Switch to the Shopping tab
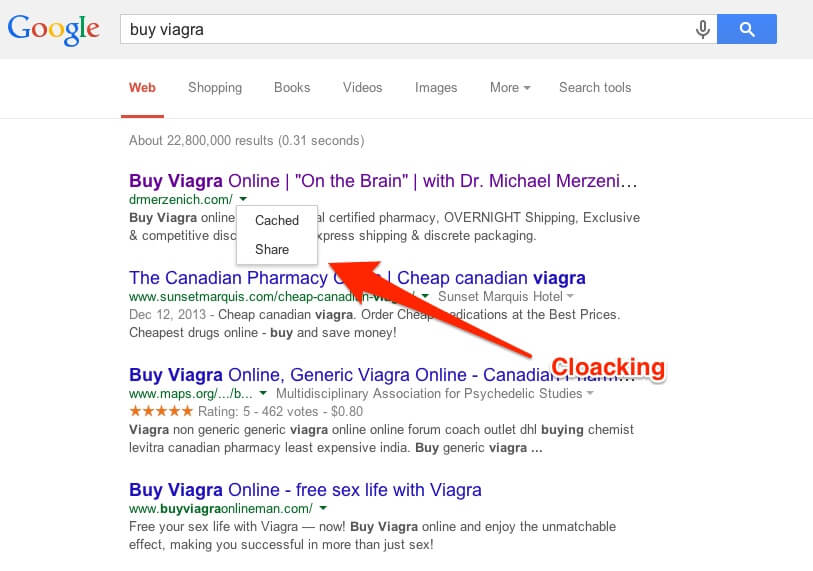 (215, 88)
